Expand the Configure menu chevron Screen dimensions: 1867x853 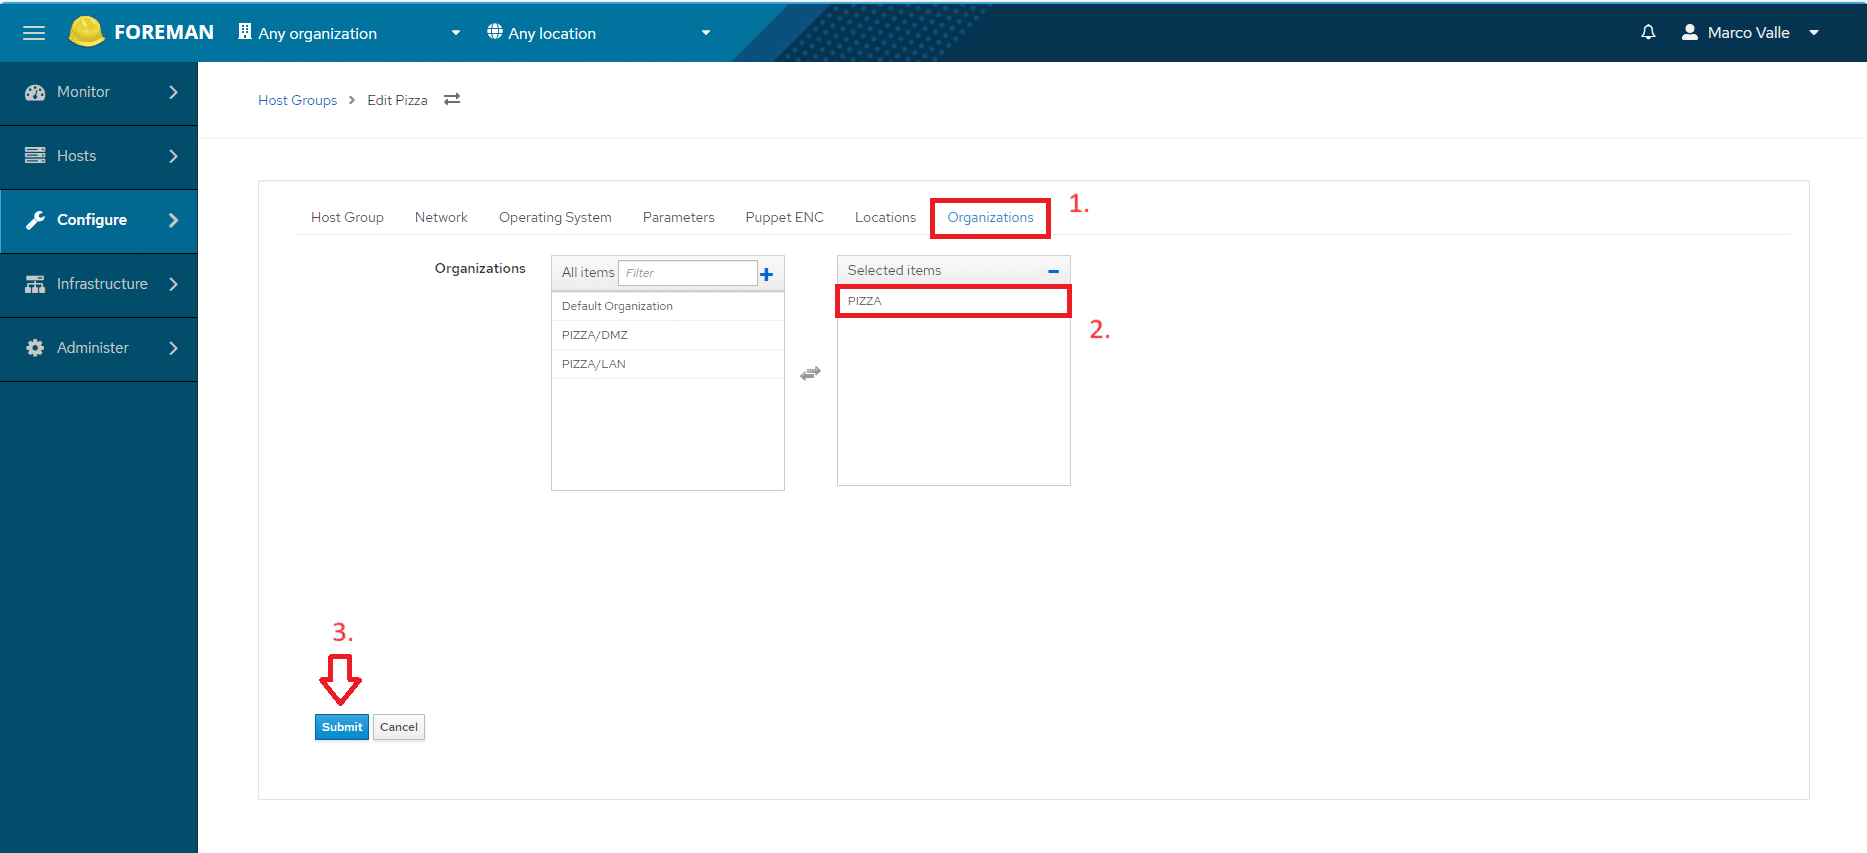click(173, 220)
